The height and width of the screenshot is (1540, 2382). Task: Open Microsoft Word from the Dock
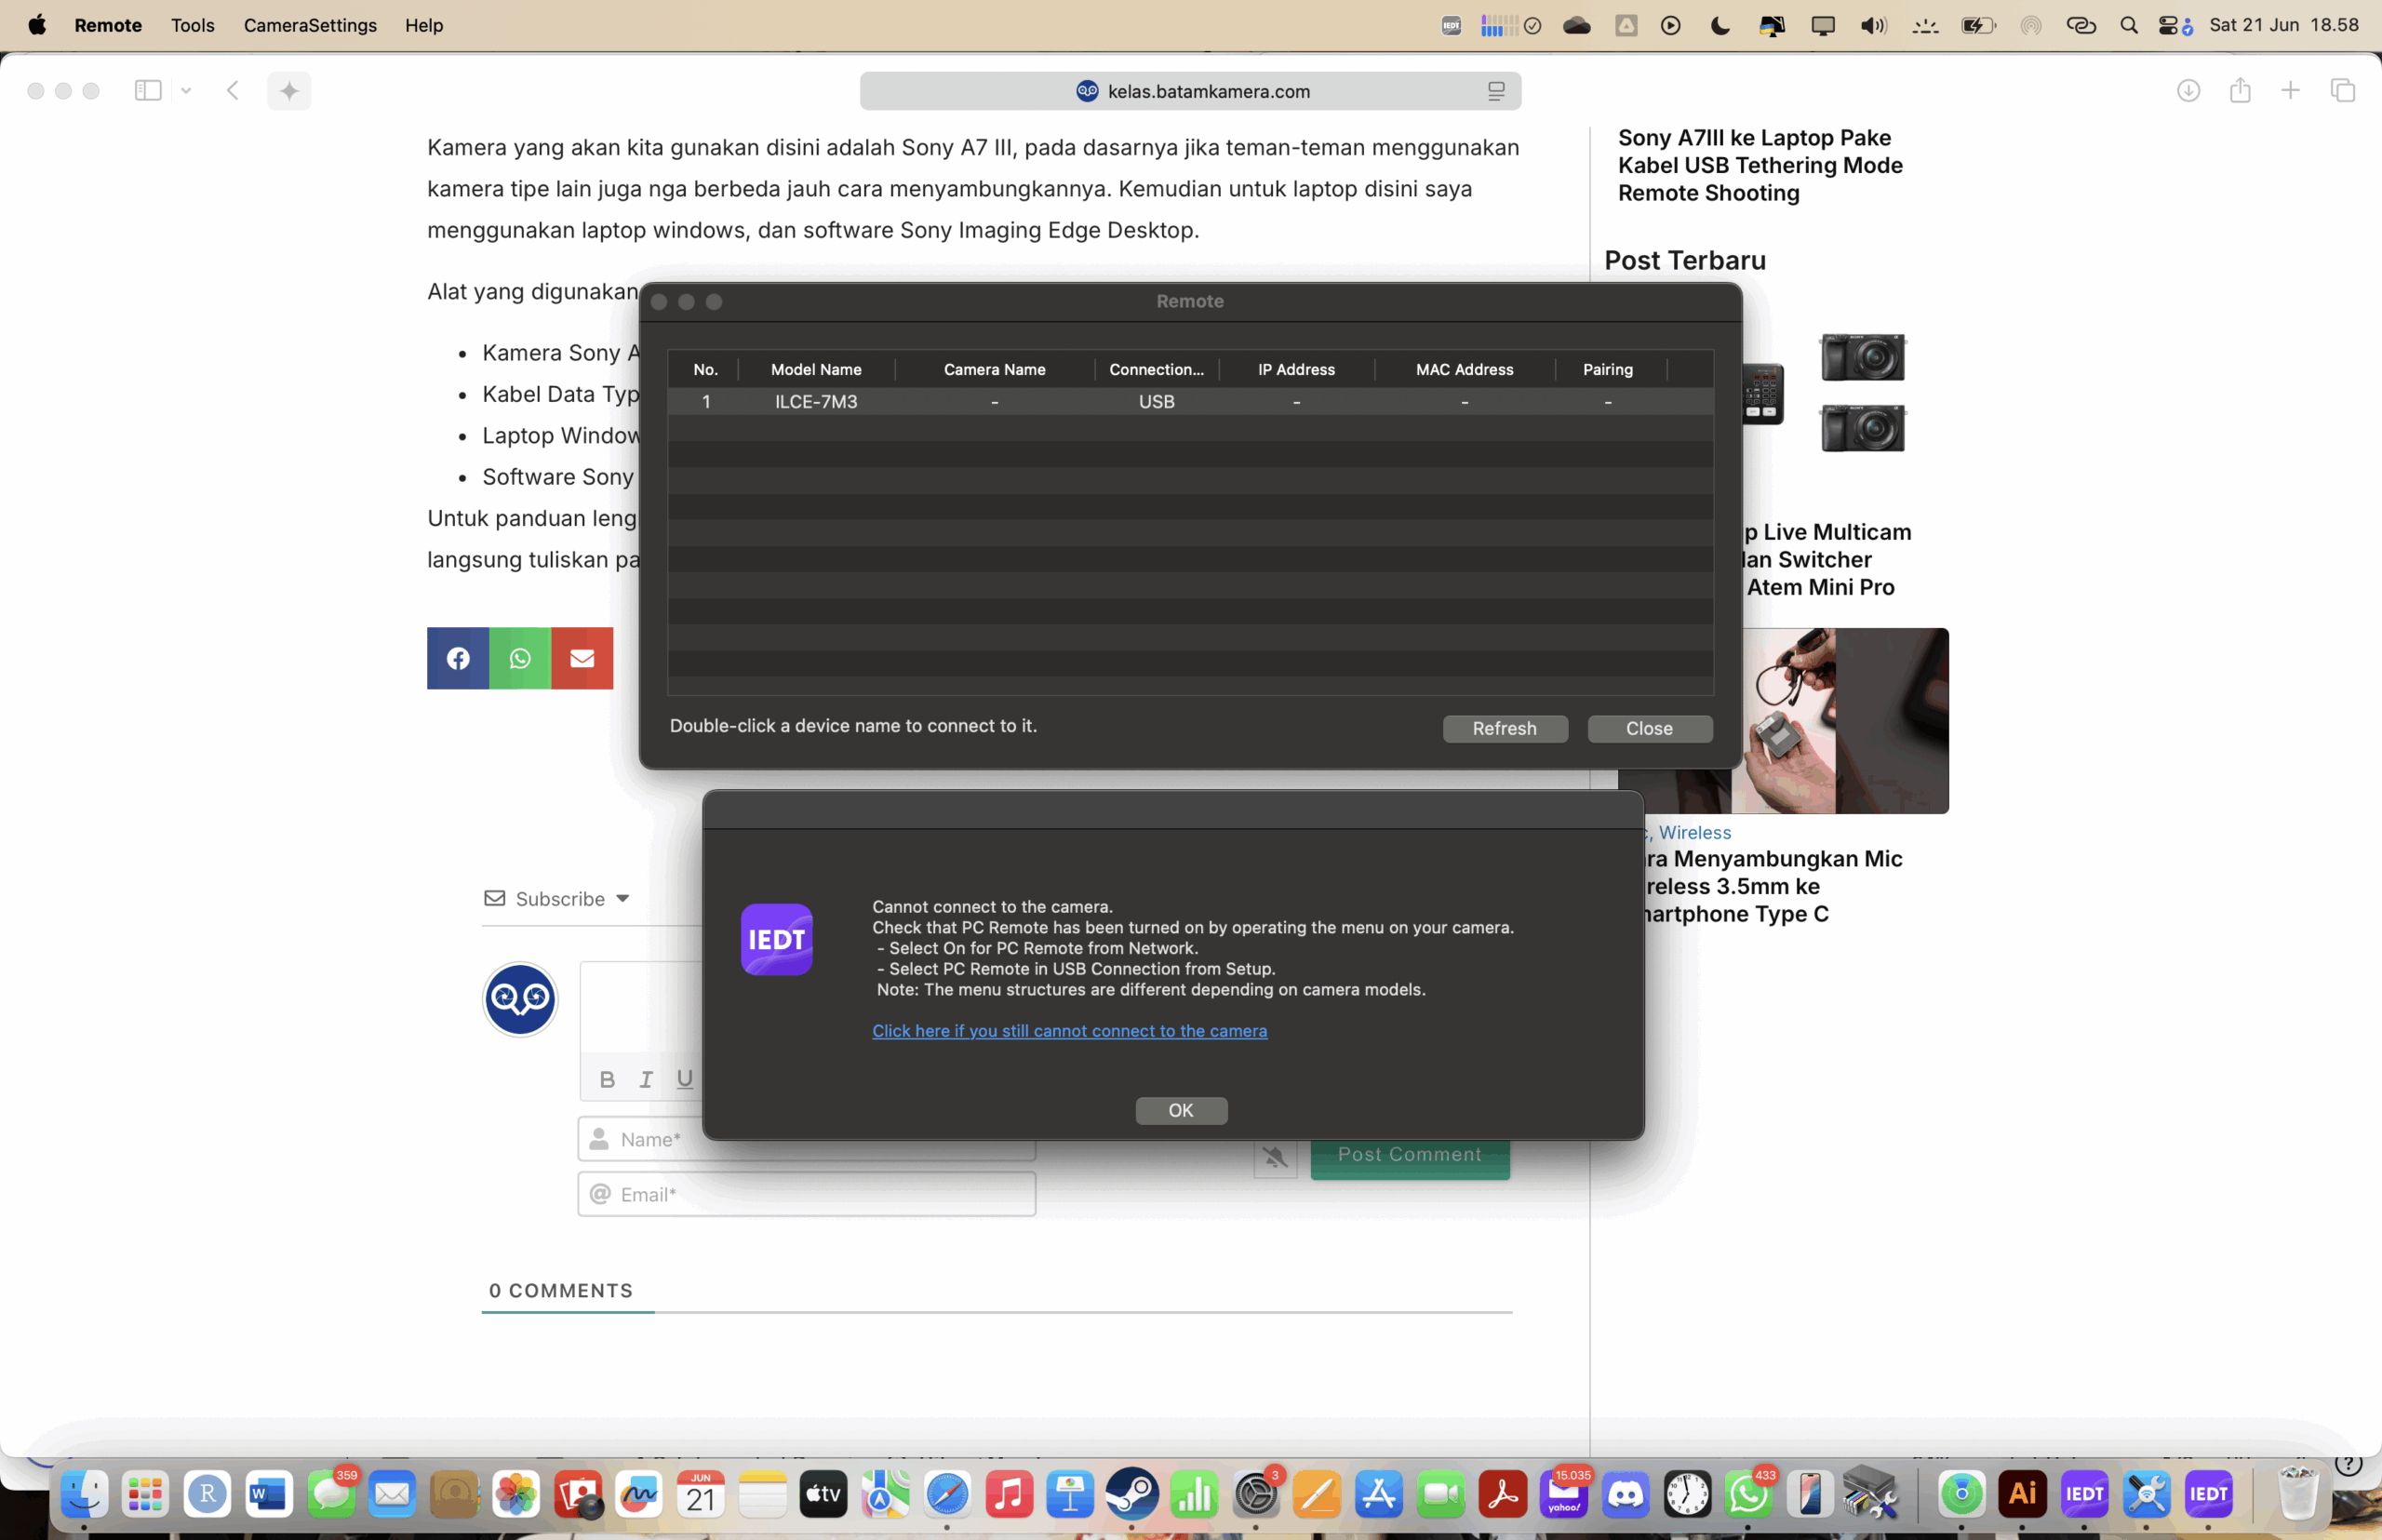269,1494
